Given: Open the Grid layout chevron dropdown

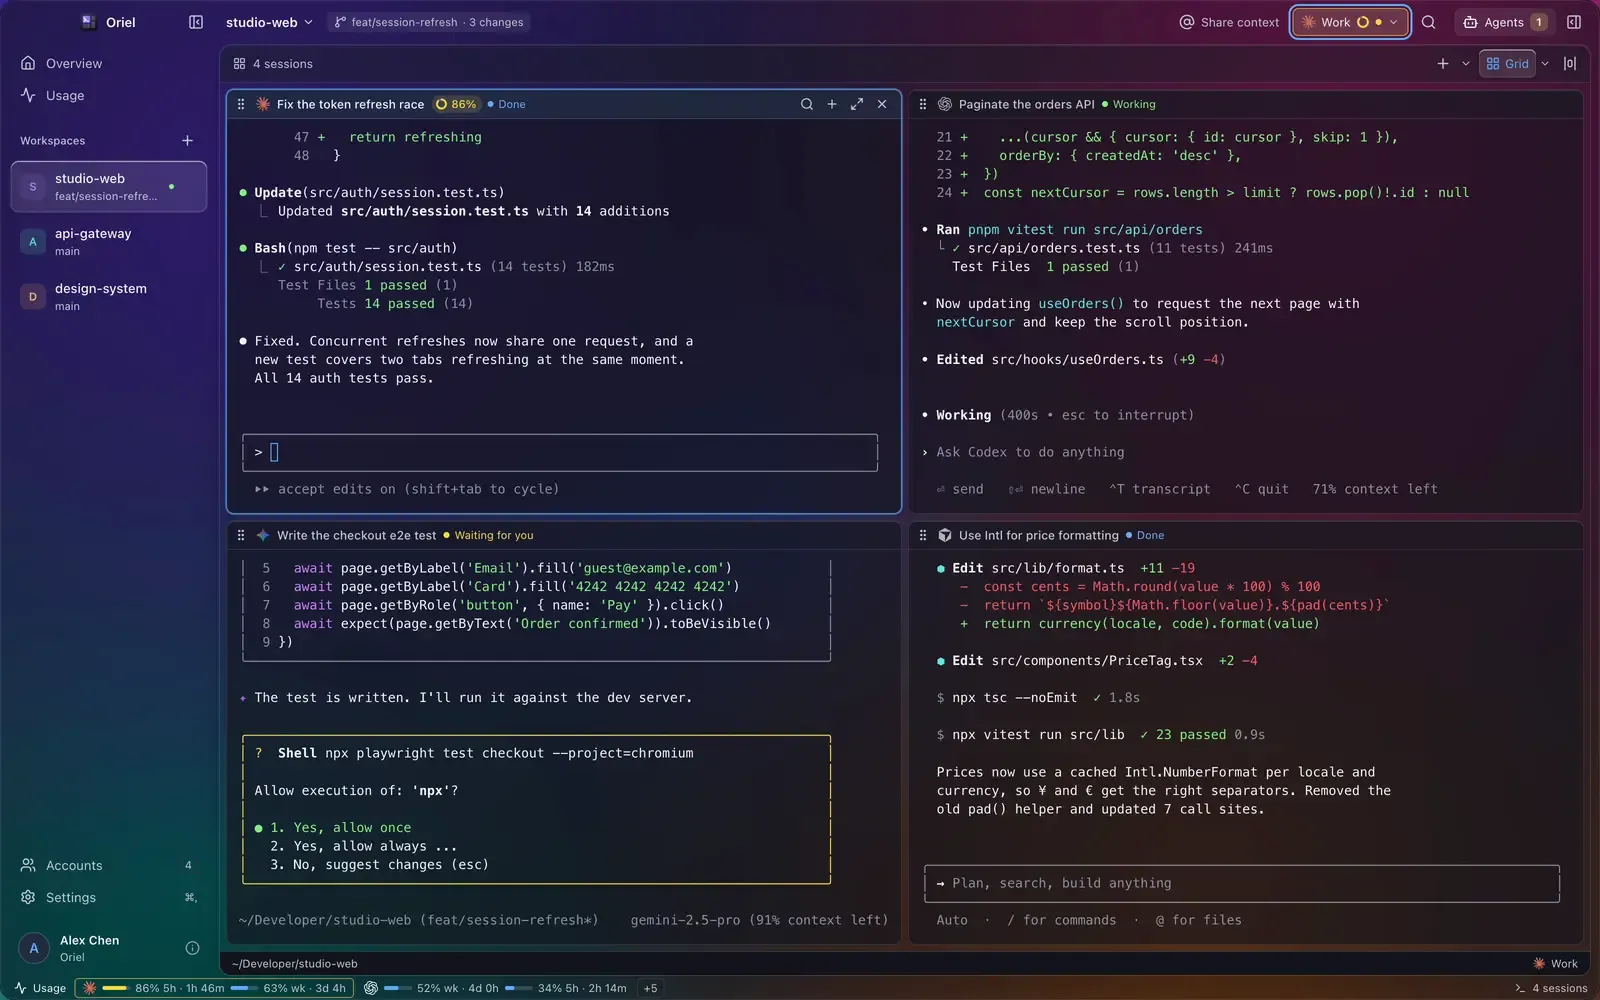Looking at the screenshot, I should [x=1545, y=63].
